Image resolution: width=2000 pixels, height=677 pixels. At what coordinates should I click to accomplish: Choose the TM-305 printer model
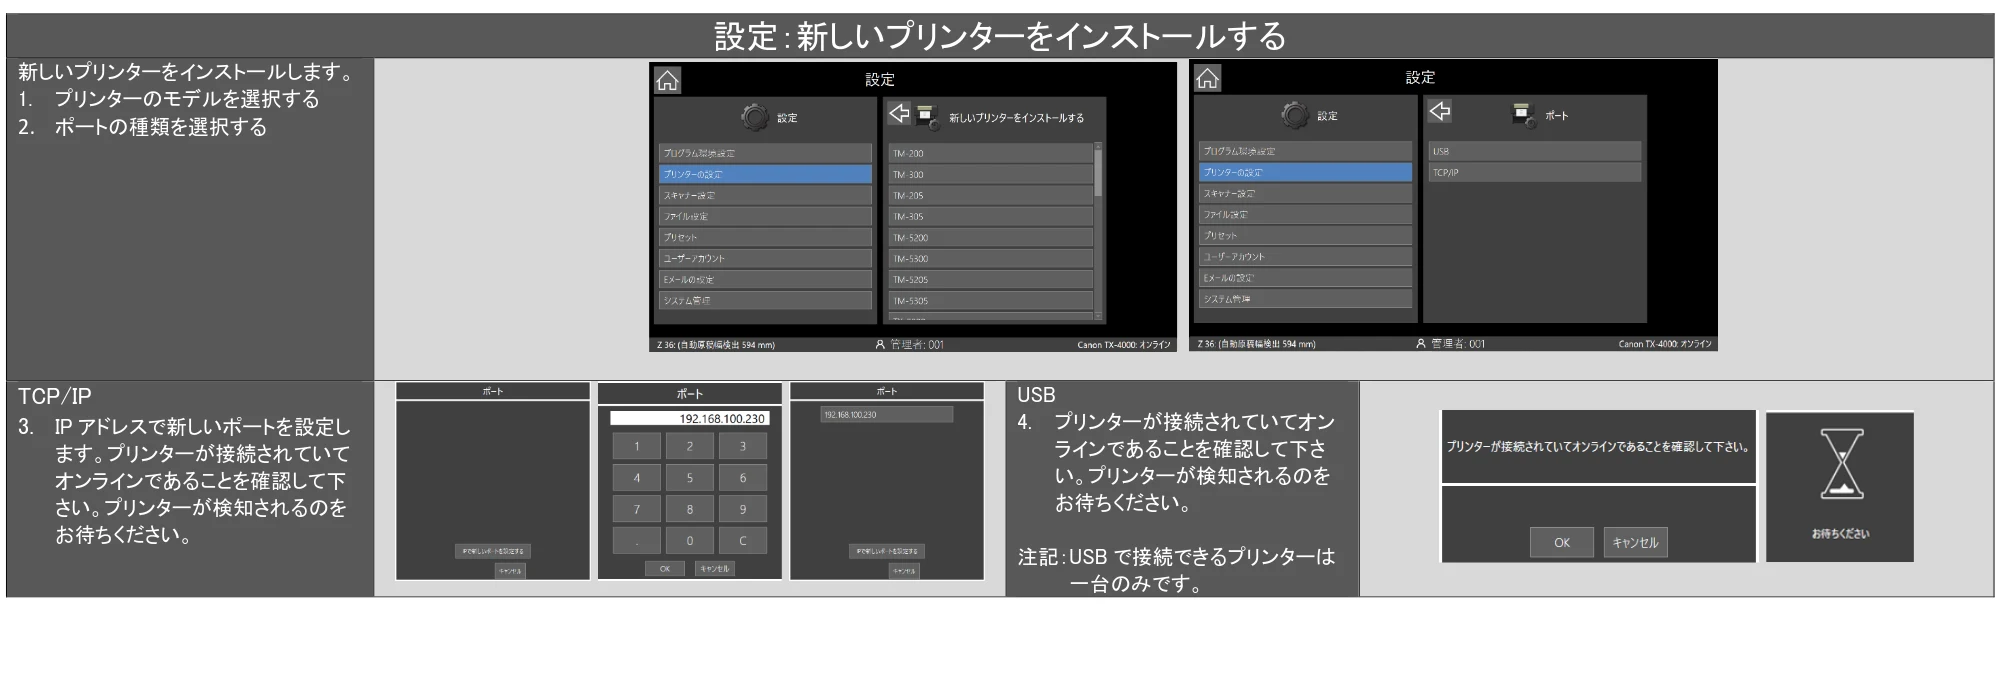[x=990, y=216]
